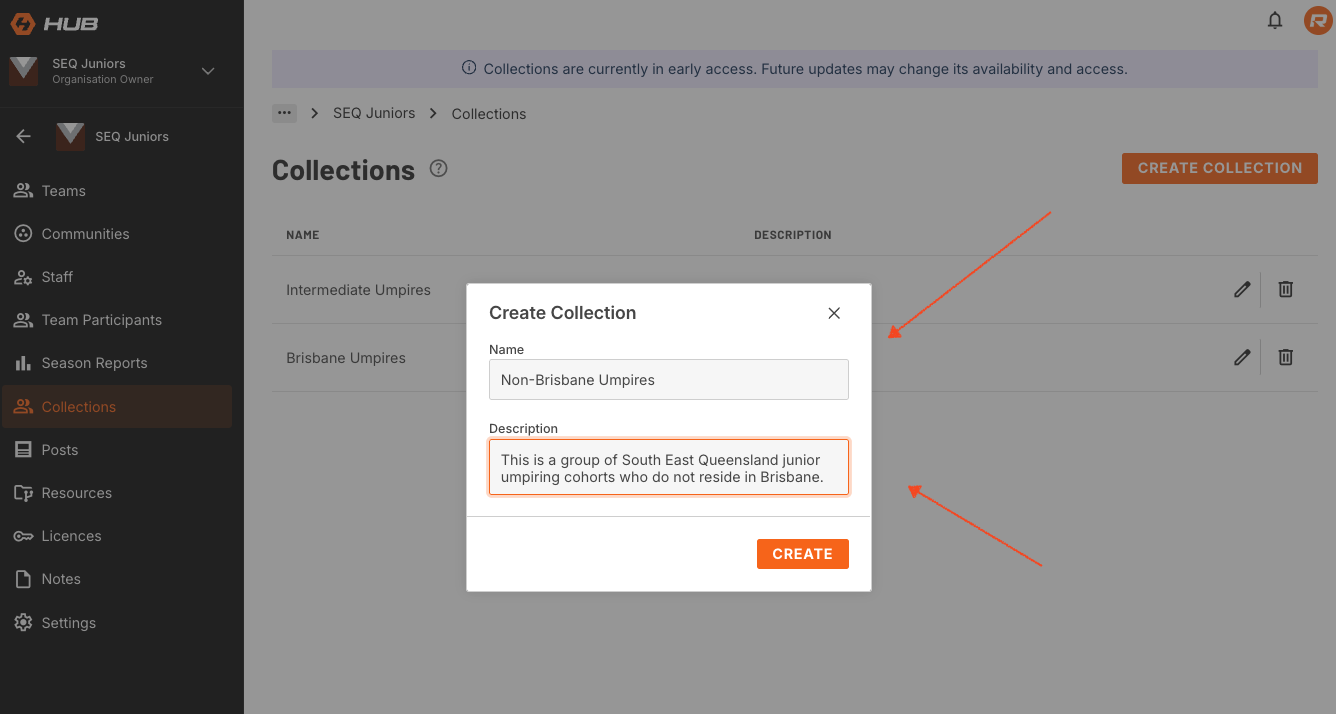Image resolution: width=1336 pixels, height=714 pixels.
Task: Close the Create Collection dialog
Action: point(834,313)
